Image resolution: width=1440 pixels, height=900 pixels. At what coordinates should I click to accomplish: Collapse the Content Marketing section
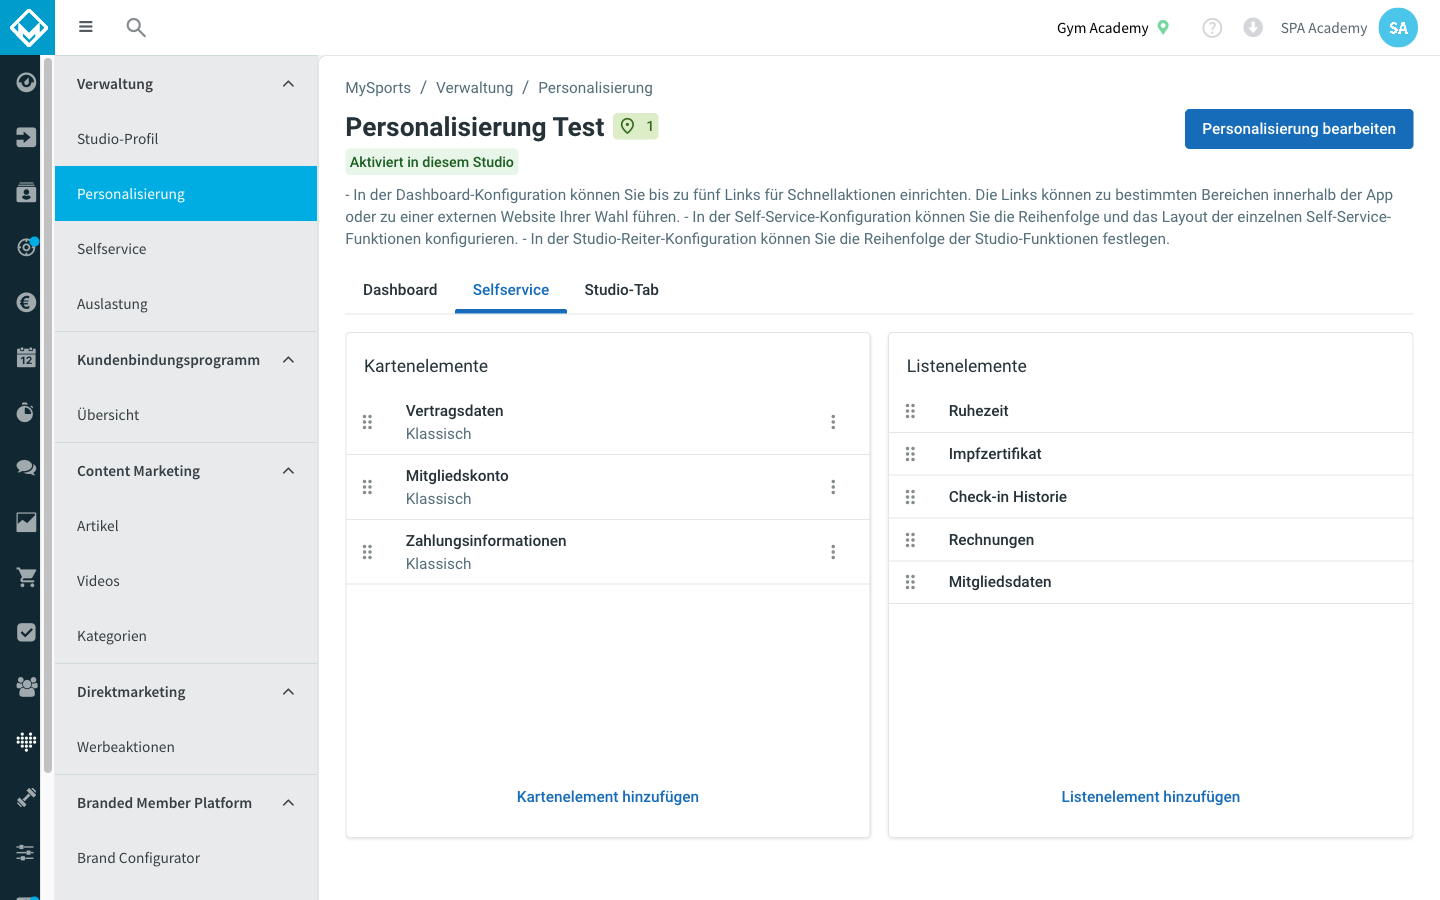coord(288,471)
